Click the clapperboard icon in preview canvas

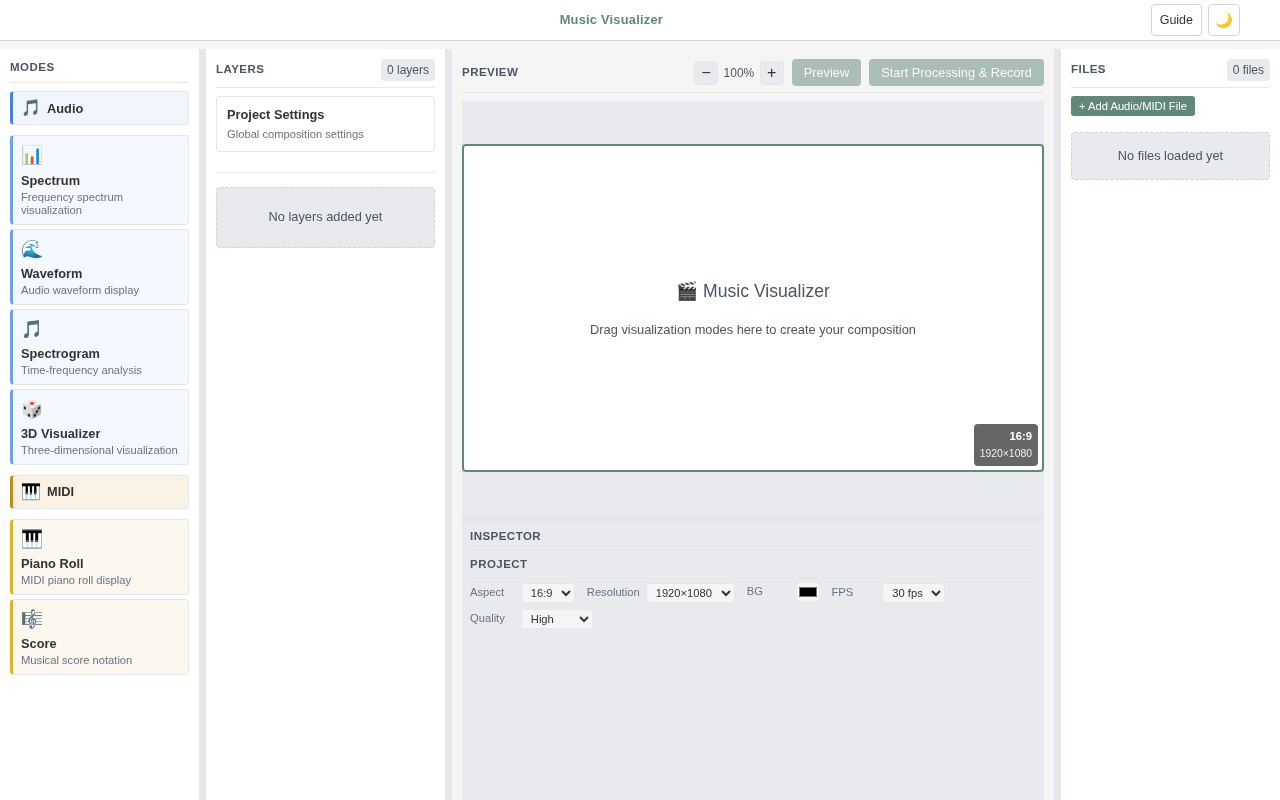click(x=687, y=291)
